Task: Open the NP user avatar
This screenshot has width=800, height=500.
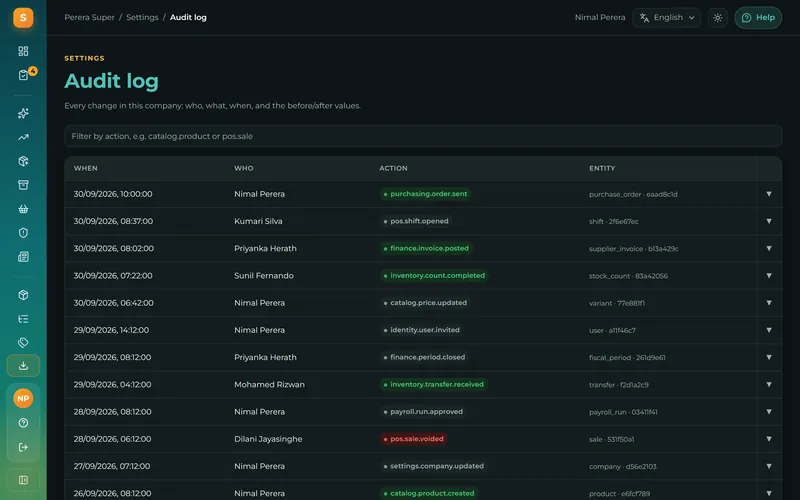Action: [x=23, y=398]
